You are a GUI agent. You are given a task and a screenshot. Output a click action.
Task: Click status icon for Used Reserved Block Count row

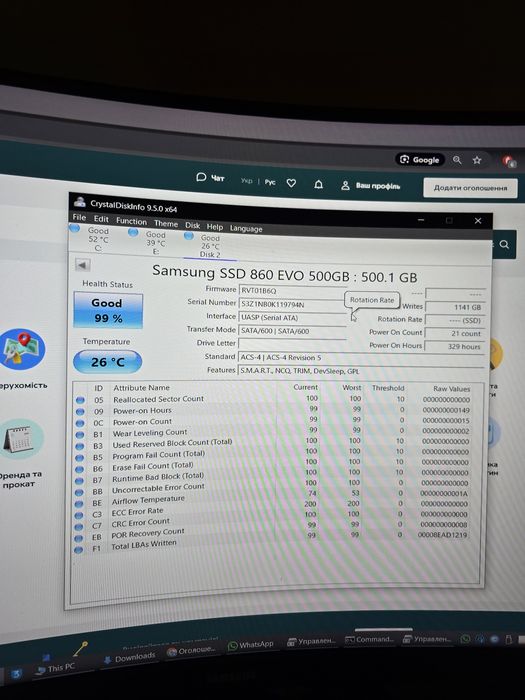tap(80, 446)
